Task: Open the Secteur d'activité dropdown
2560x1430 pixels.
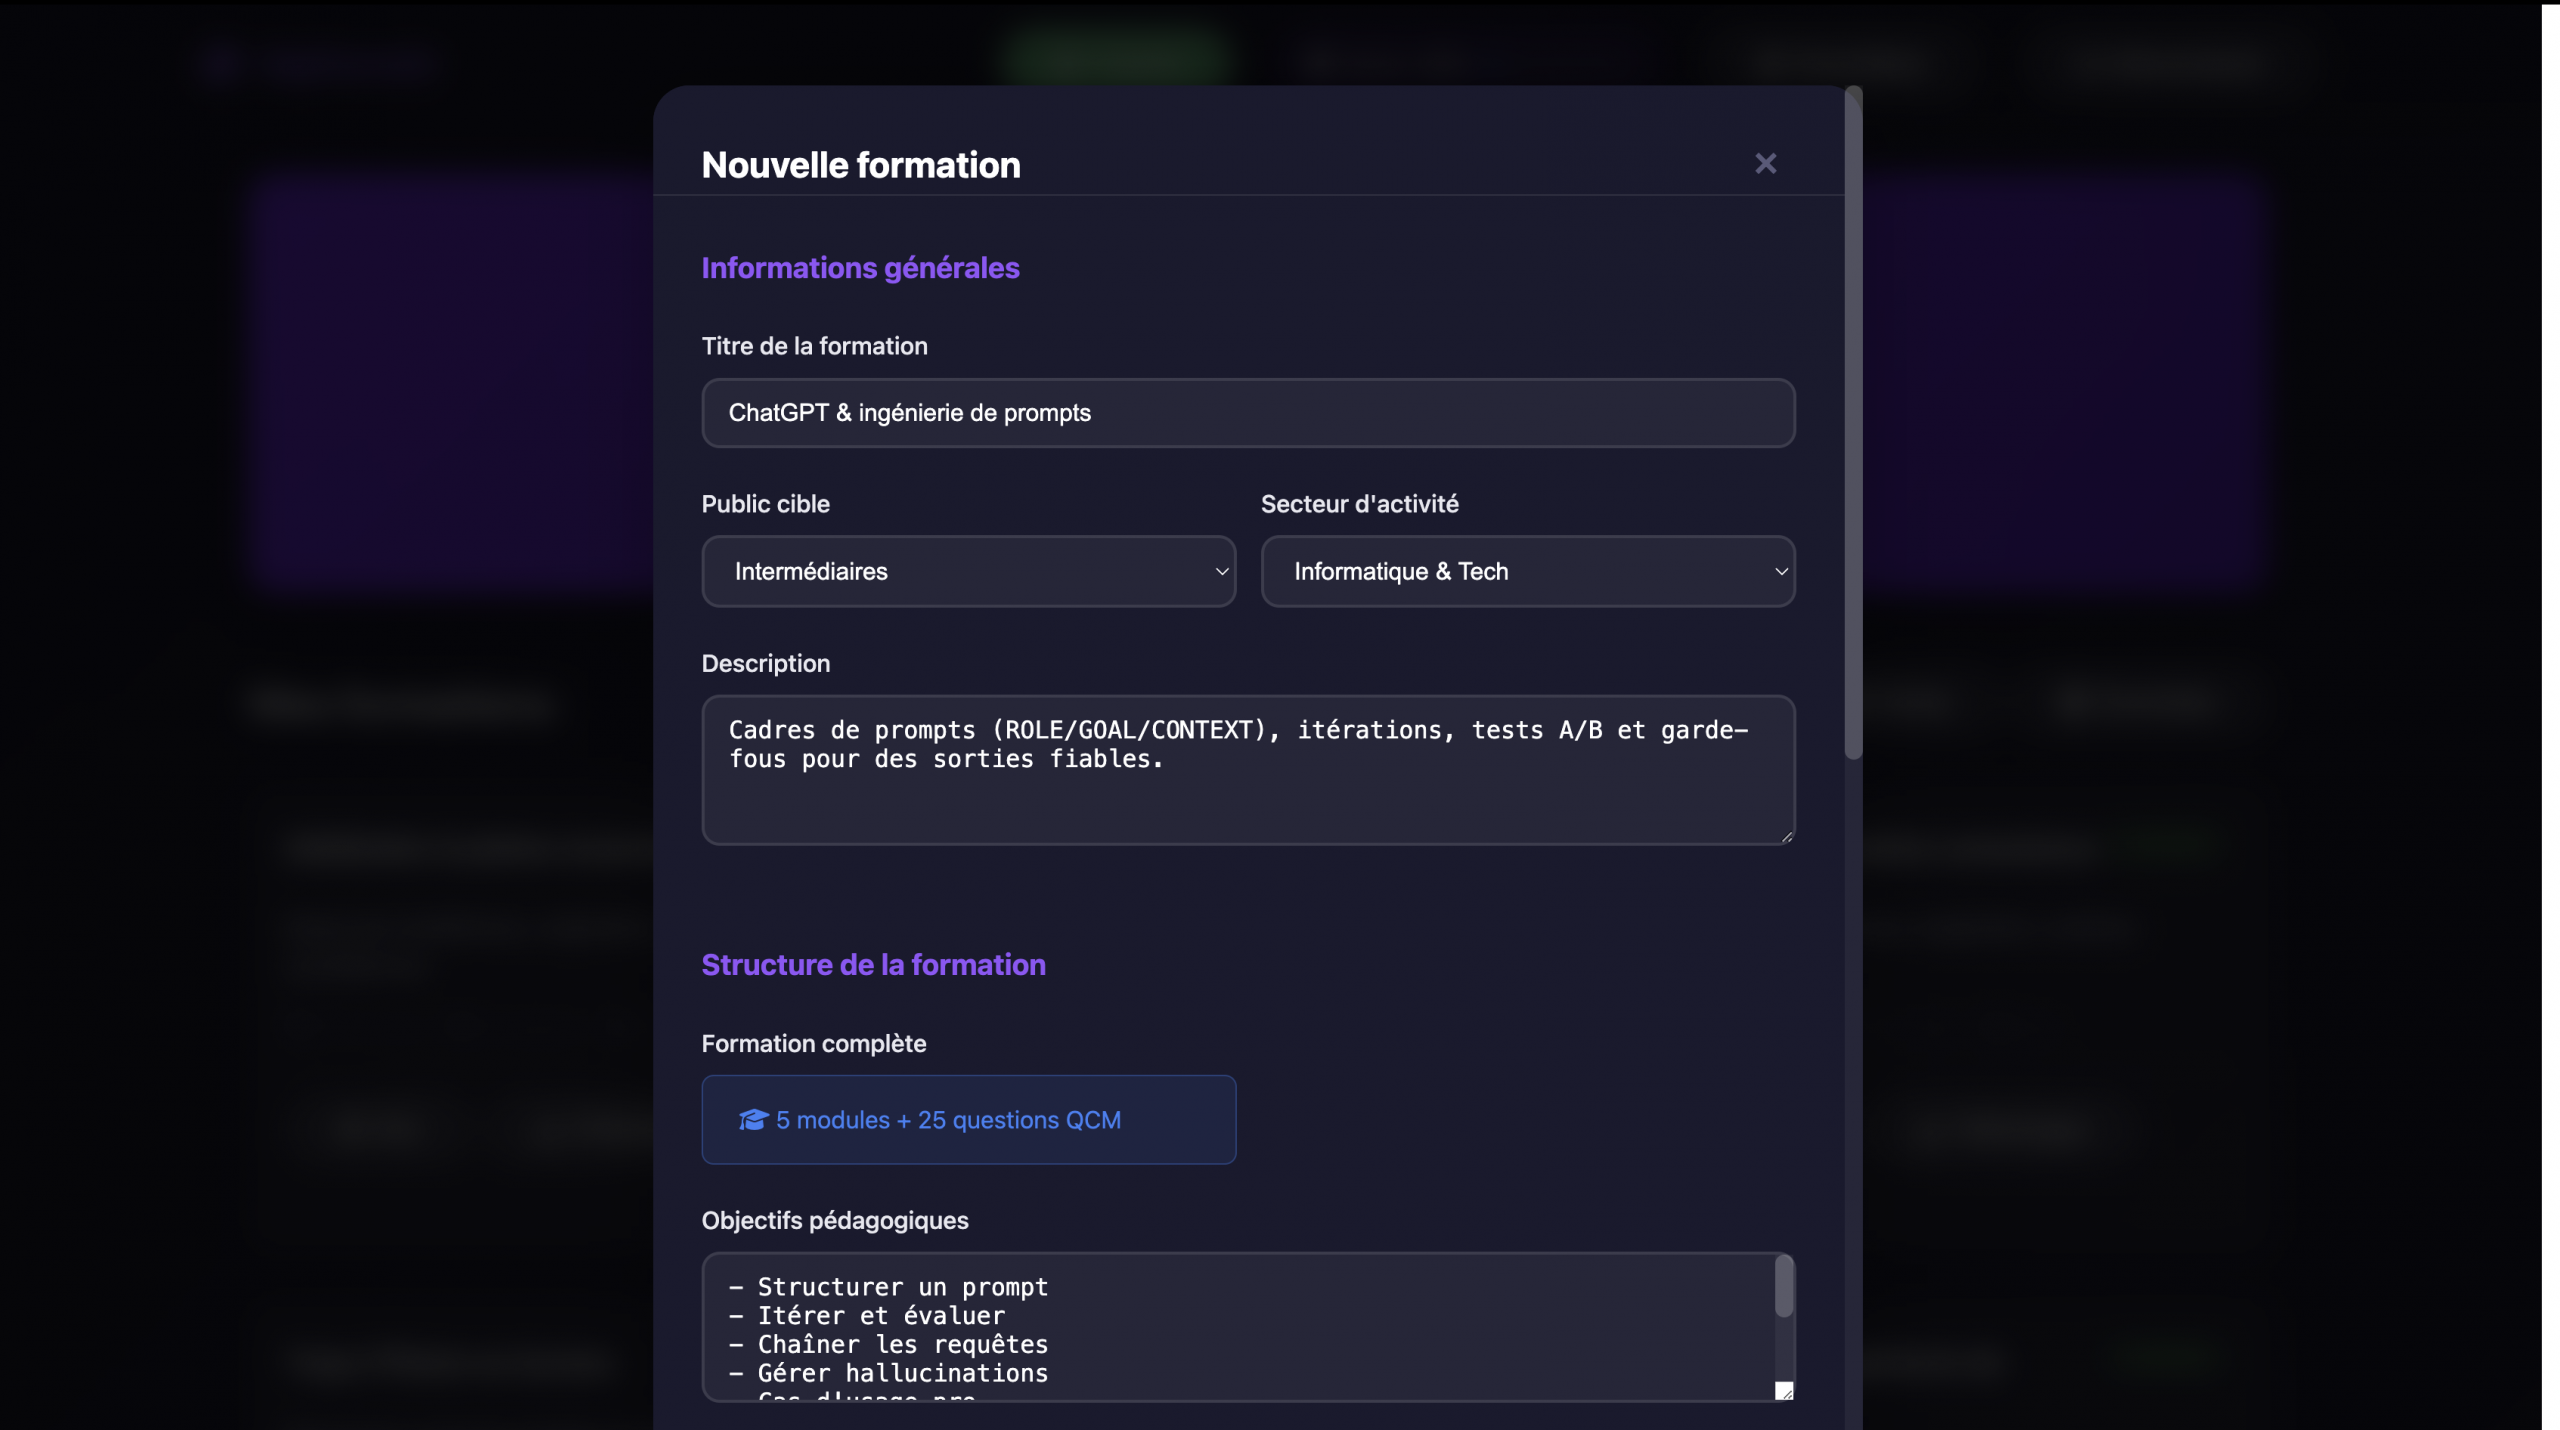Action: 1527,571
